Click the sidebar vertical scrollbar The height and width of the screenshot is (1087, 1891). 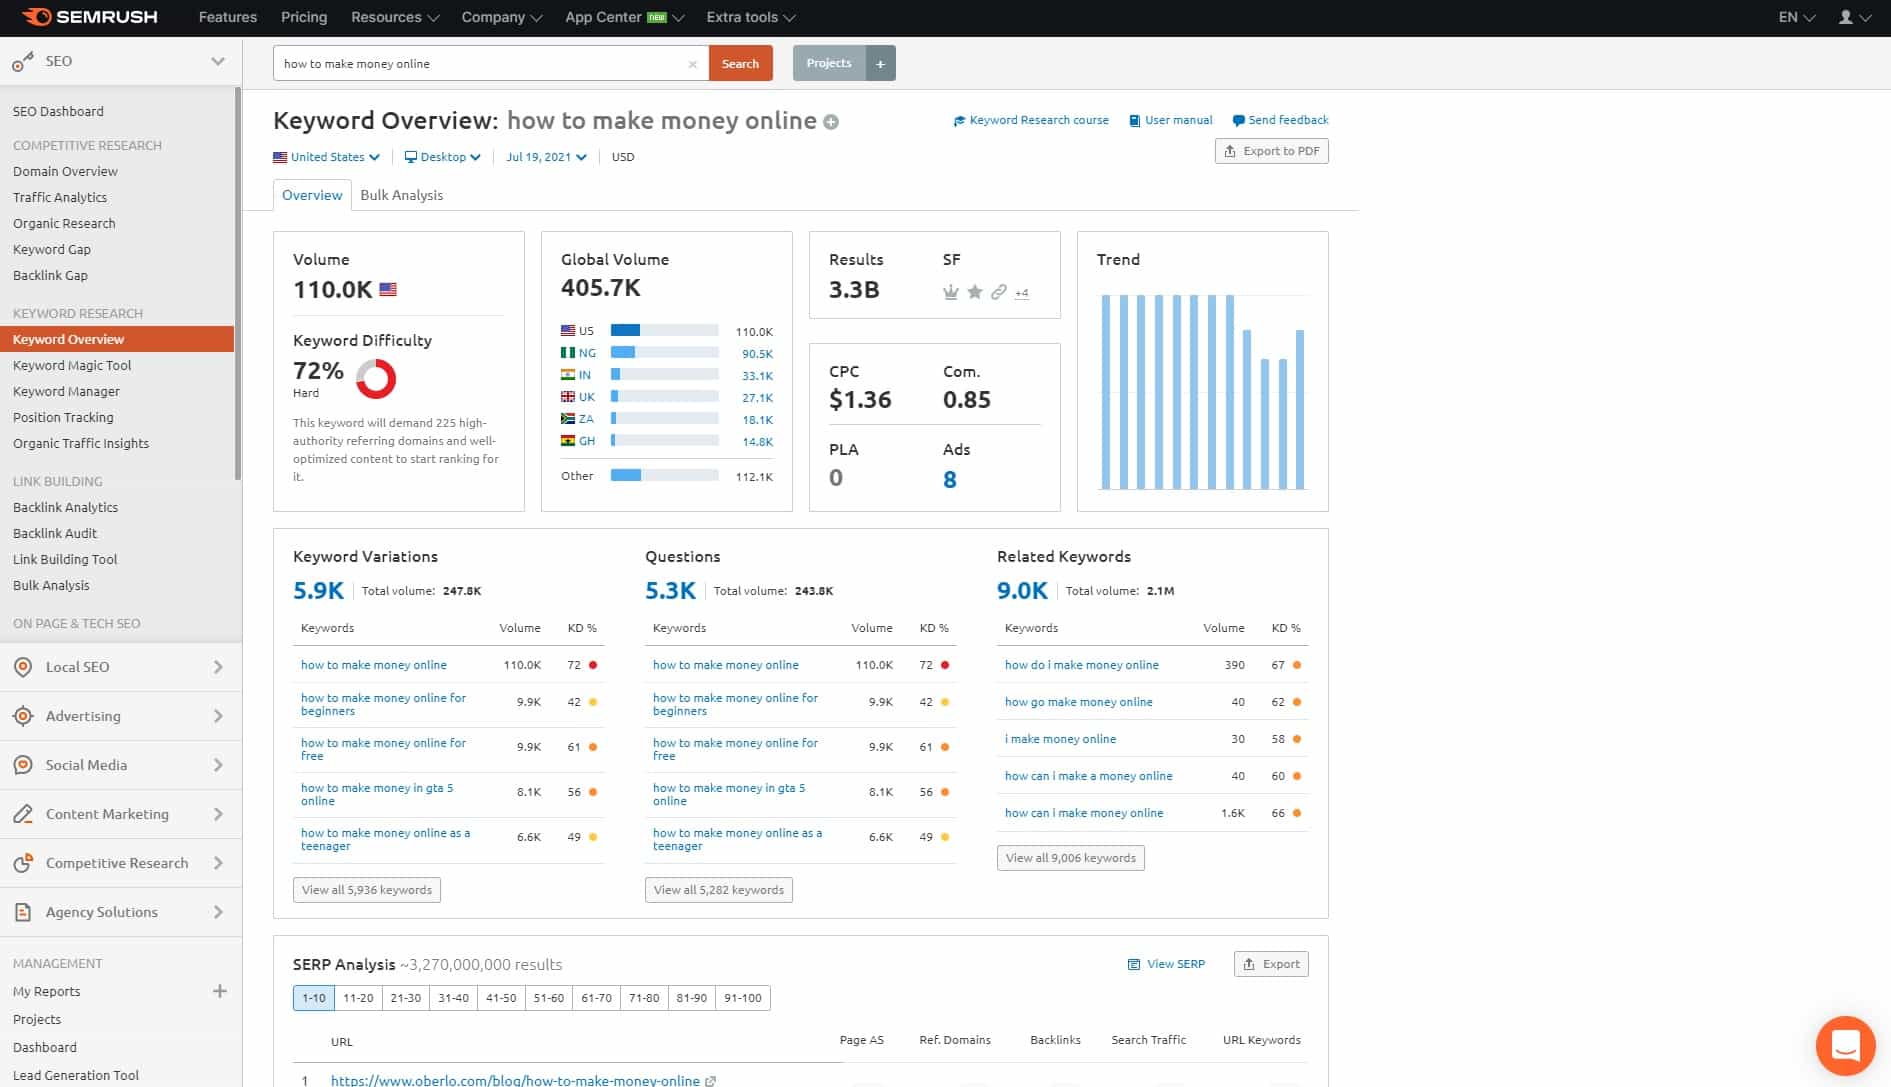coord(238,285)
